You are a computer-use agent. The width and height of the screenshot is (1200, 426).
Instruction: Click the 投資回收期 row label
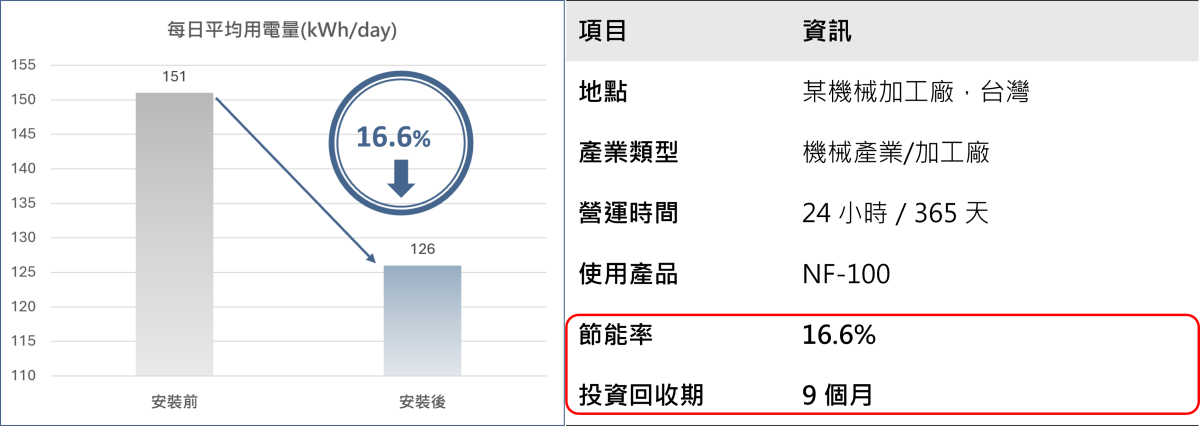coord(641,396)
